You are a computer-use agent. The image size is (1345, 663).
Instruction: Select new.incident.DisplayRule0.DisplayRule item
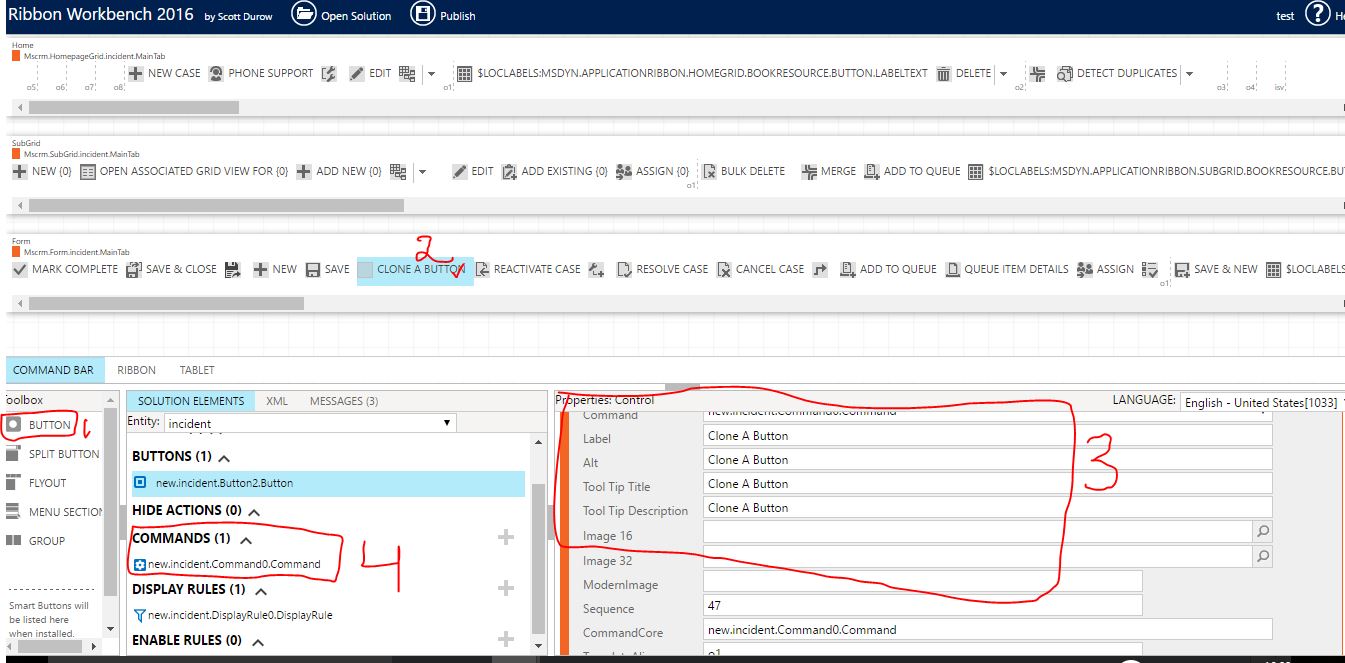pyautogui.click(x=240, y=615)
